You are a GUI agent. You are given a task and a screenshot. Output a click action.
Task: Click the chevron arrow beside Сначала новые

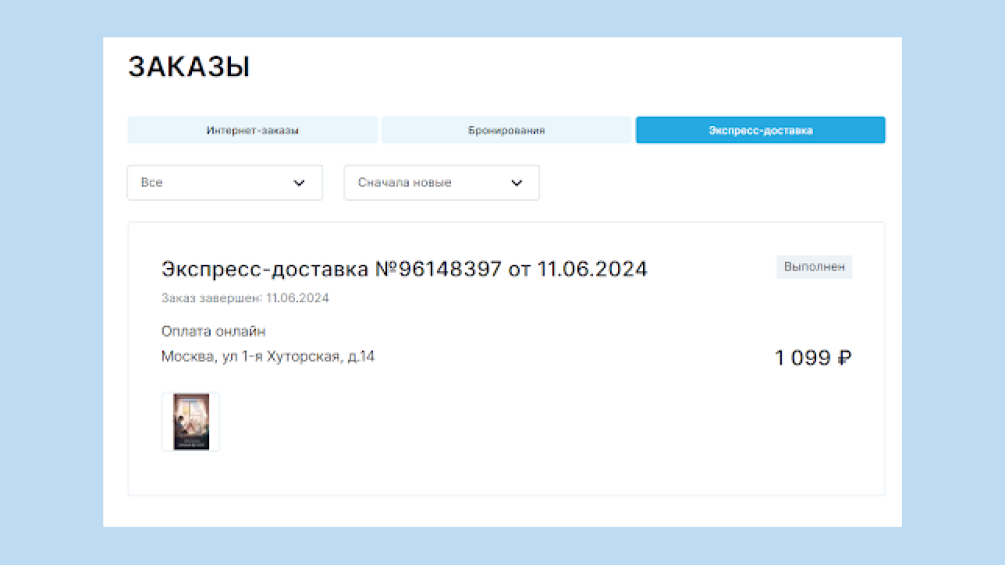tap(517, 183)
